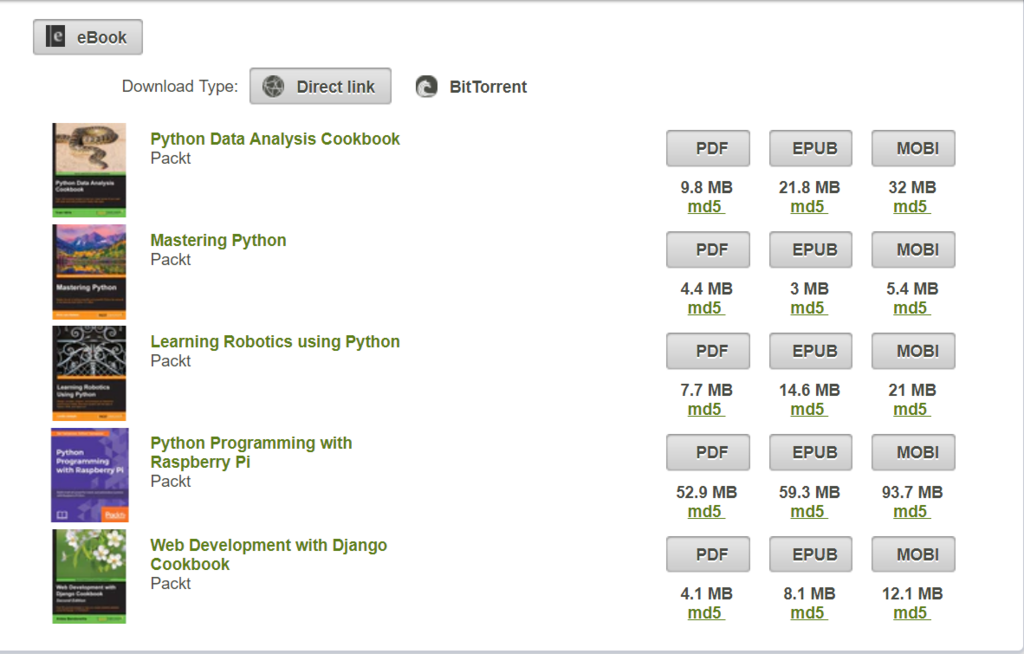This screenshot has width=1024, height=654.
Task: Select the Direct link globe icon
Action: (x=273, y=87)
